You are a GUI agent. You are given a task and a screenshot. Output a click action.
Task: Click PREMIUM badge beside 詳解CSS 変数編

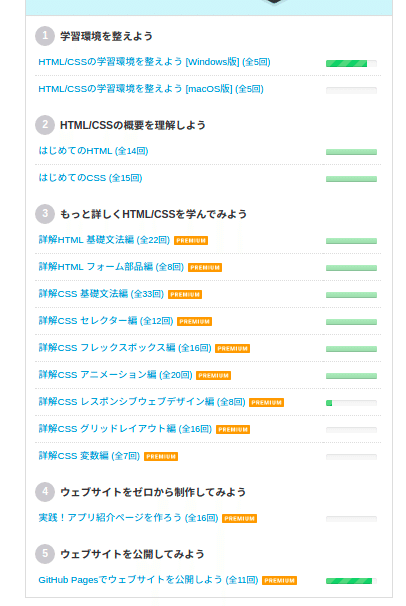tap(161, 457)
